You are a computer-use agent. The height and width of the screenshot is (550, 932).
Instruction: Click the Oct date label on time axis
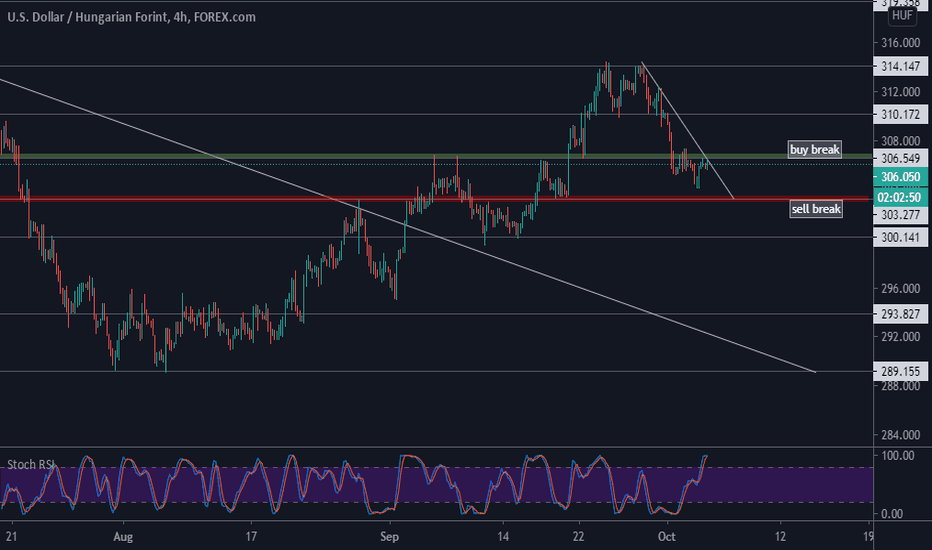(667, 537)
